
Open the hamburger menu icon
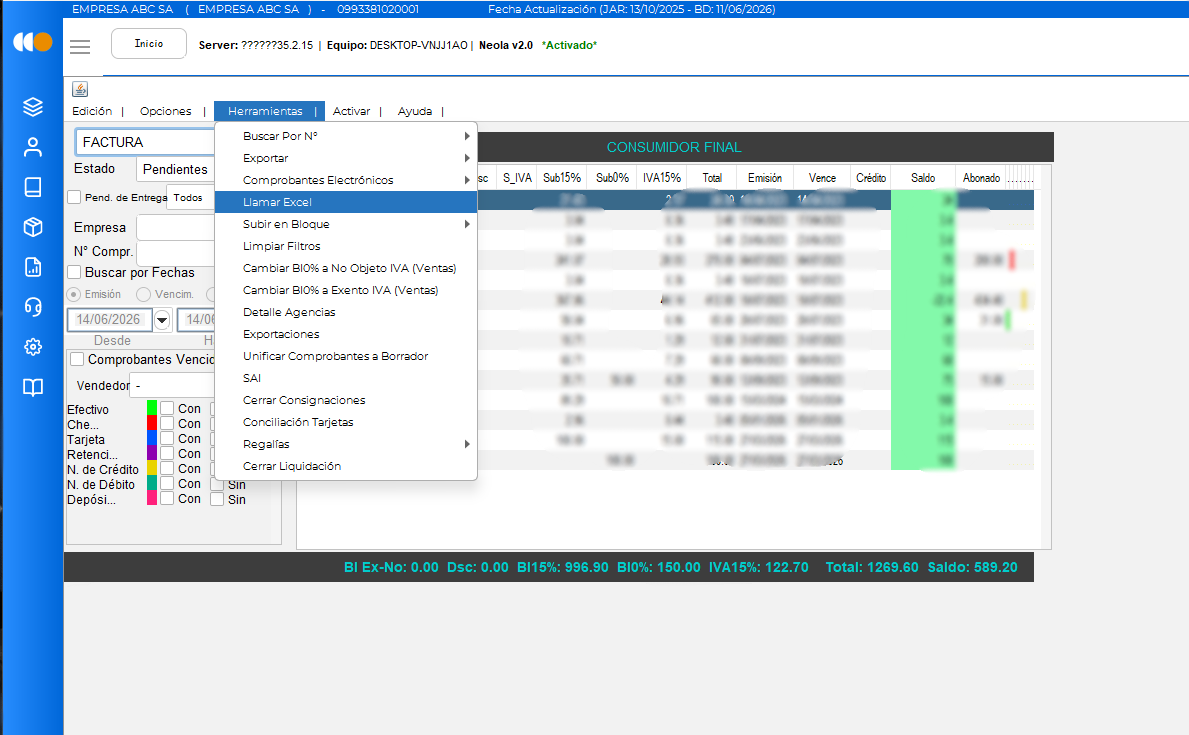[80, 46]
